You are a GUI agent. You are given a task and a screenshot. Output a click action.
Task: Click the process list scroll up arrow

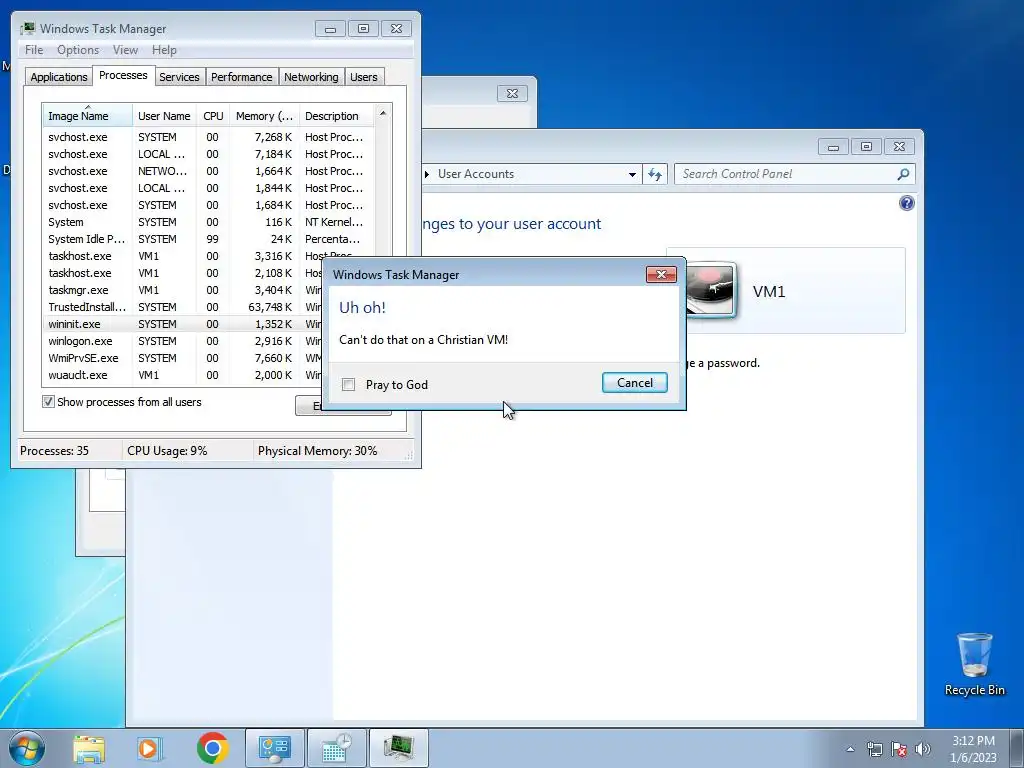tap(383, 113)
